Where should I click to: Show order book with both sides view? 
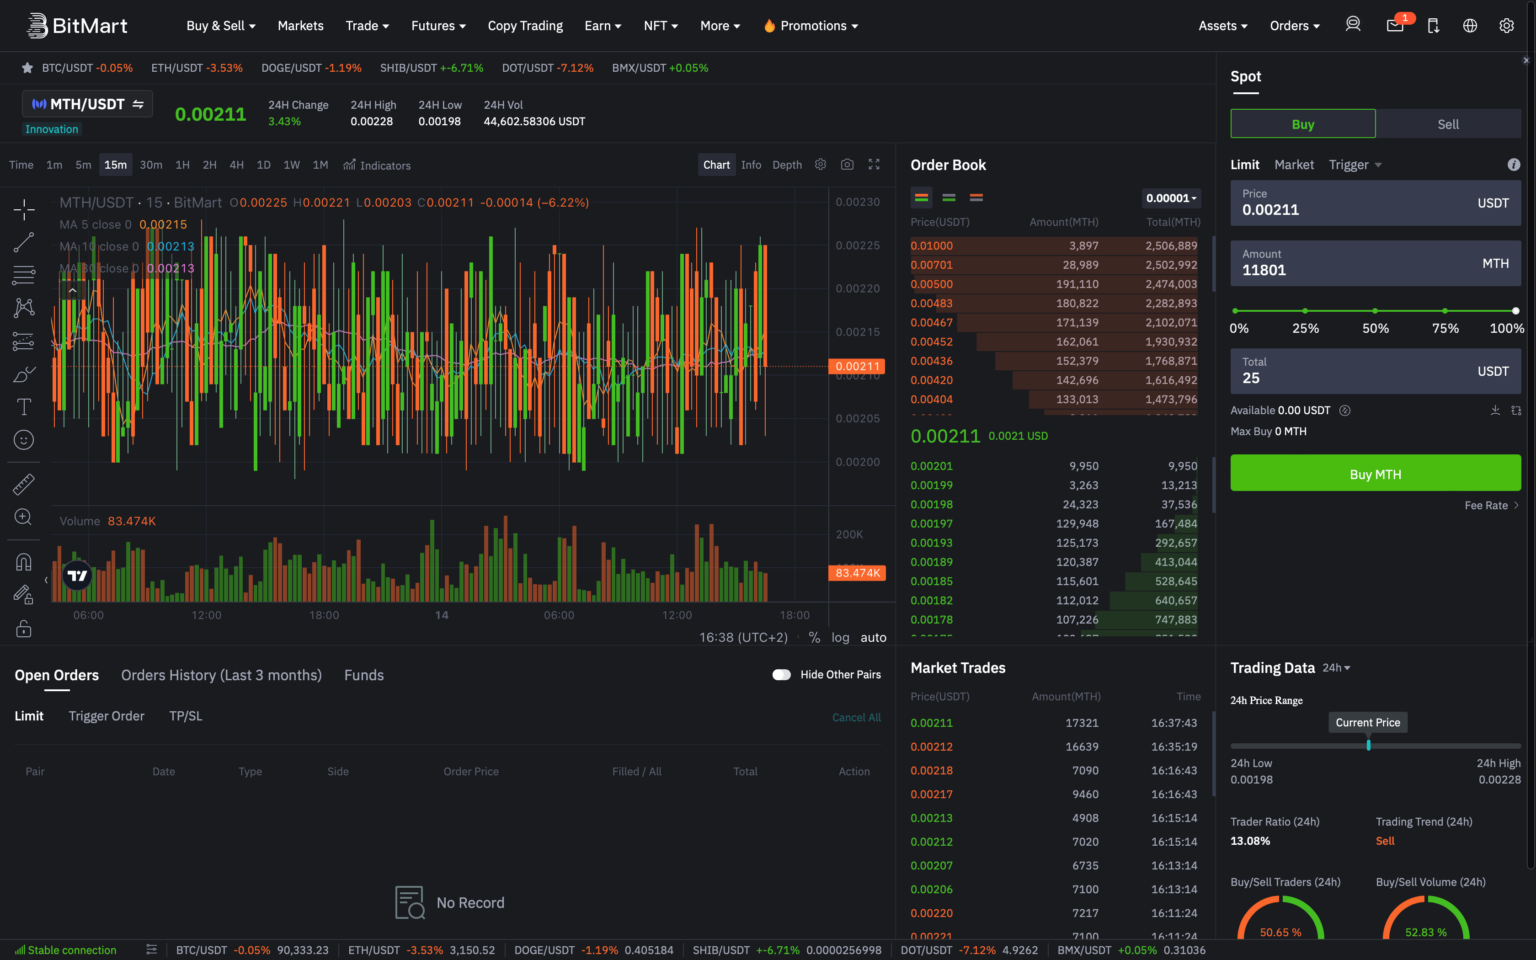(x=922, y=197)
